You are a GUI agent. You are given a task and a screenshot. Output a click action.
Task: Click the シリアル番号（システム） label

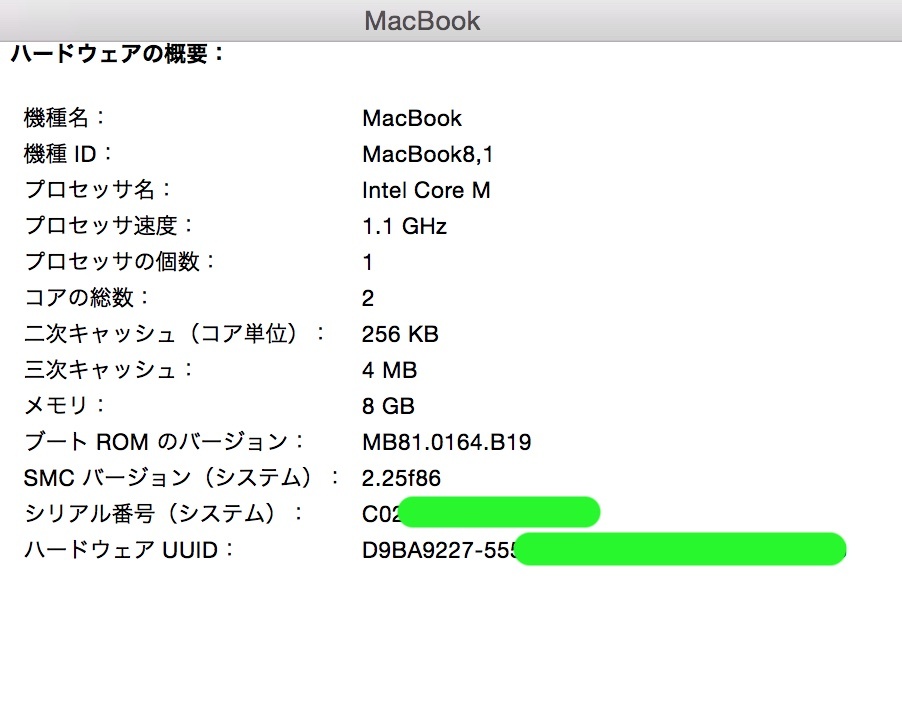pyautogui.click(x=164, y=513)
